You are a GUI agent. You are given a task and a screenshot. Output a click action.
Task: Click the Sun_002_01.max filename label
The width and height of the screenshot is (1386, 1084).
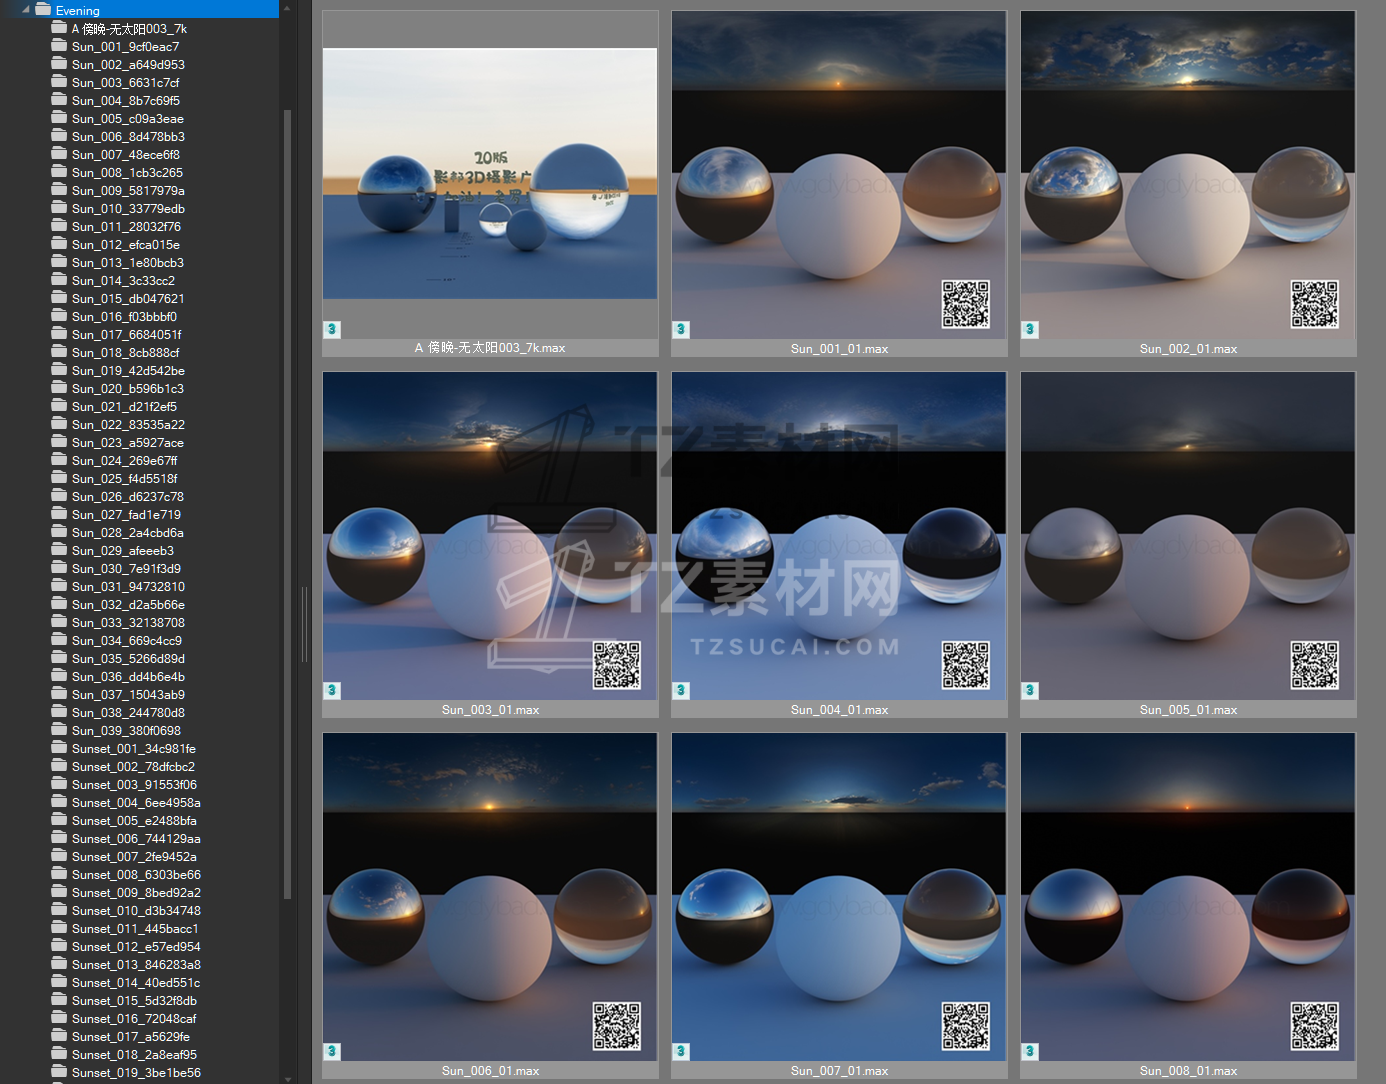click(1188, 349)
